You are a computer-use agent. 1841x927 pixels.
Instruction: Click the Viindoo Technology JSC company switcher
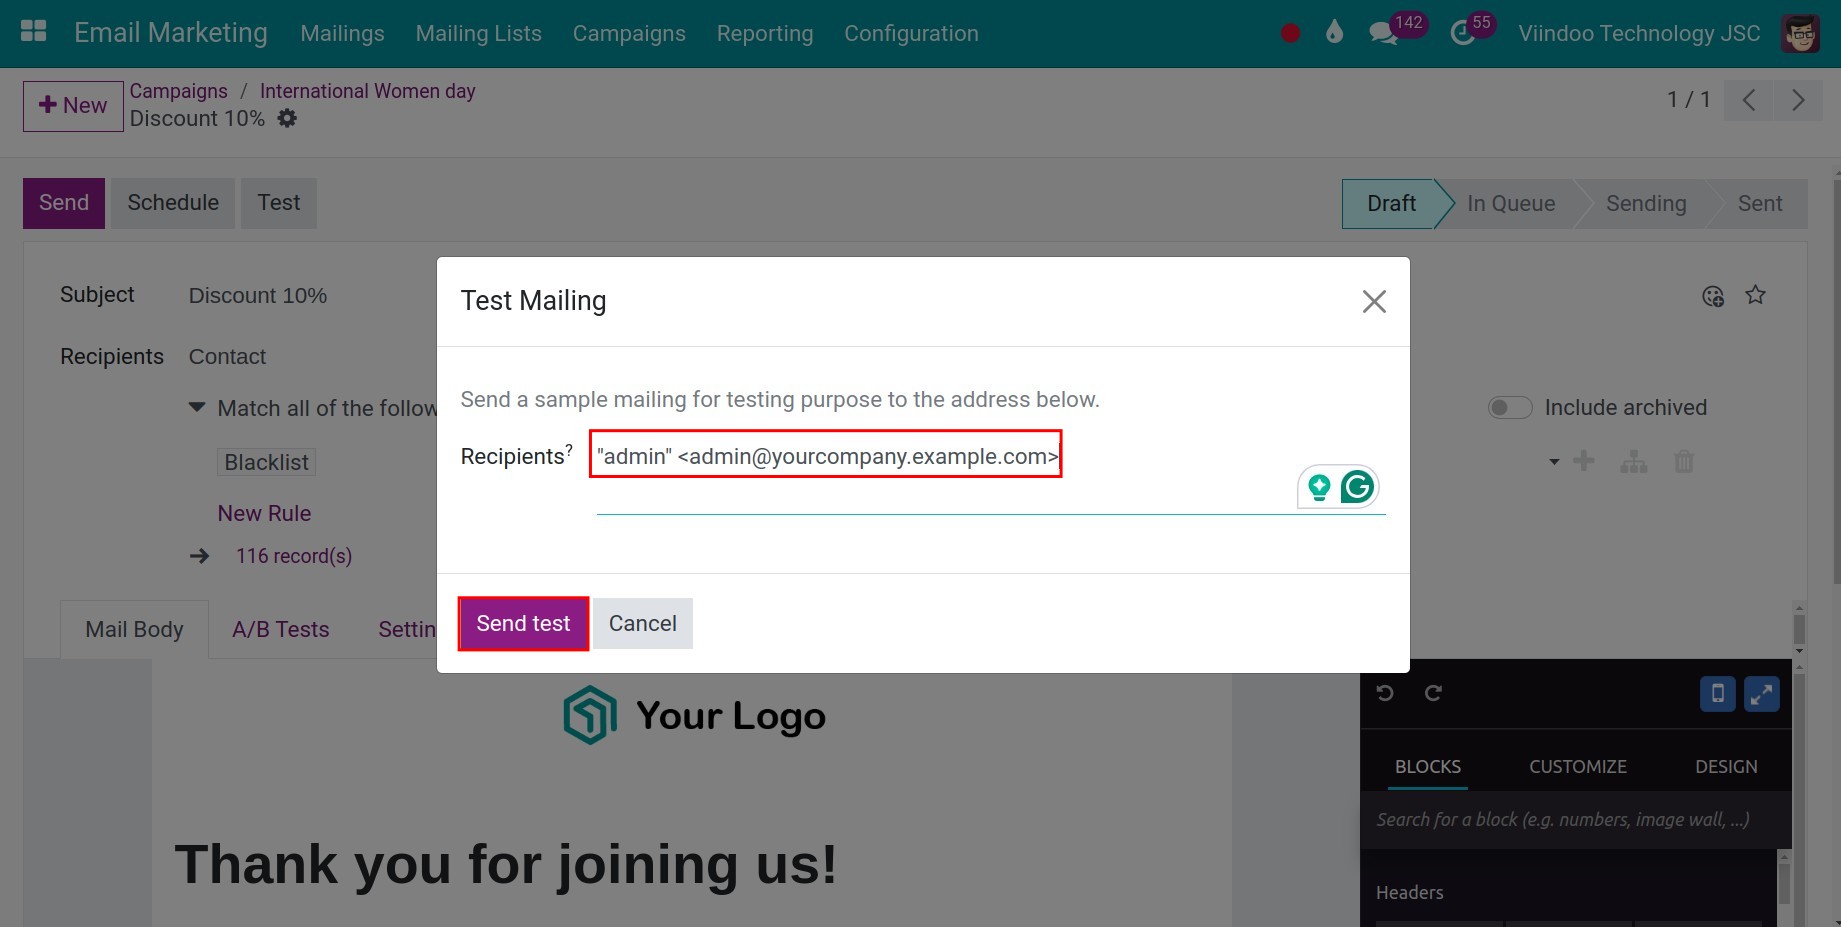point(1639,33)
